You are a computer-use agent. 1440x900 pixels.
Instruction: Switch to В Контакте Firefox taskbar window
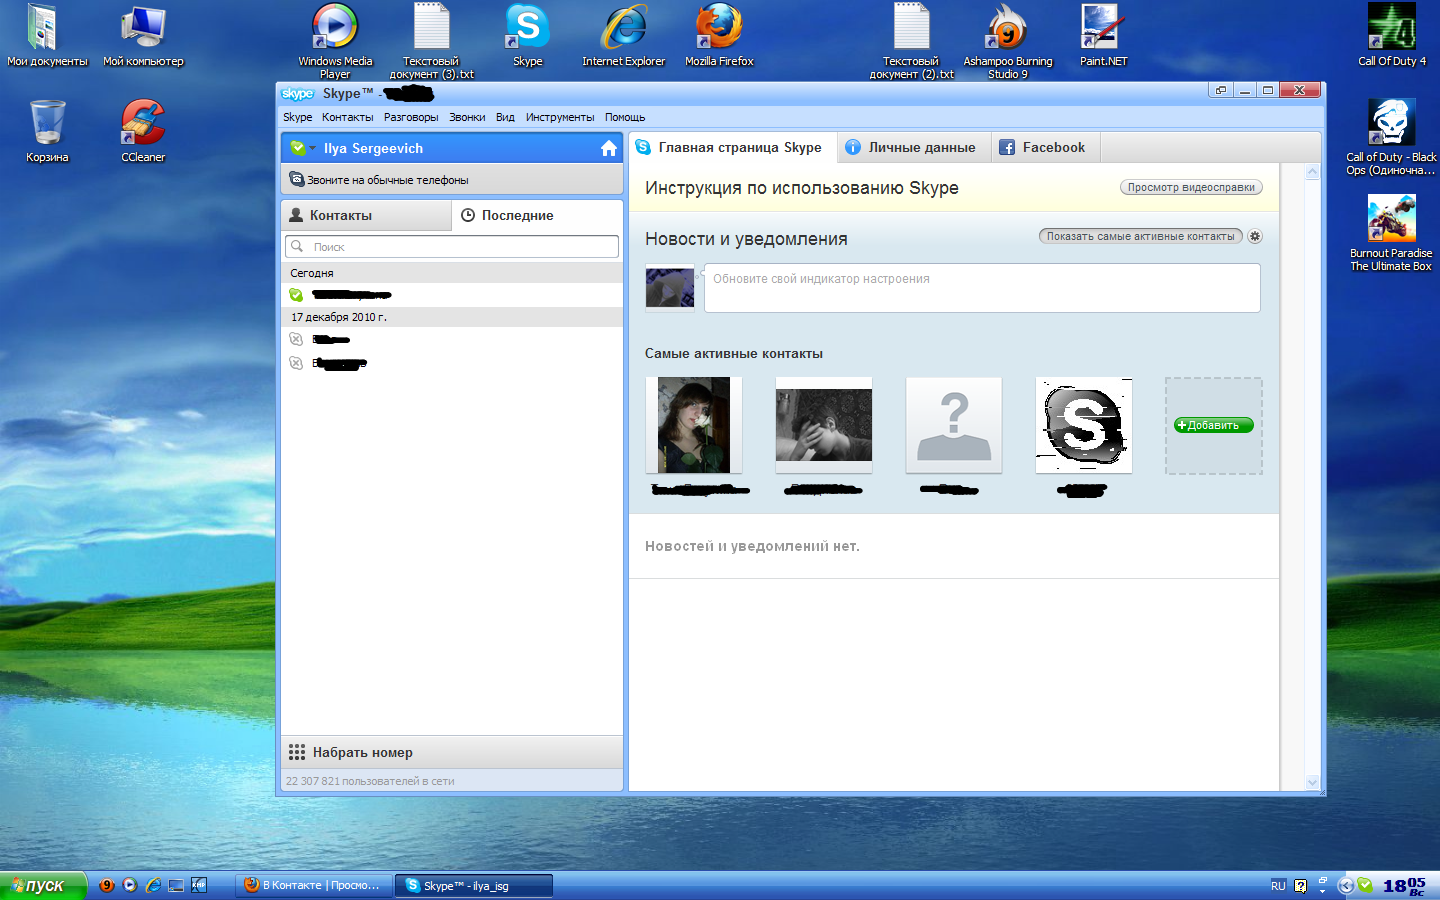tap(314, 885)
